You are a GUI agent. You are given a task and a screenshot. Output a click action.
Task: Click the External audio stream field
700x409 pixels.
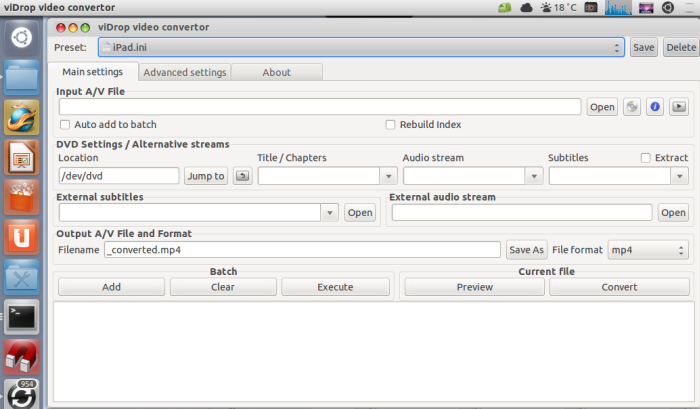coord(522,213)
